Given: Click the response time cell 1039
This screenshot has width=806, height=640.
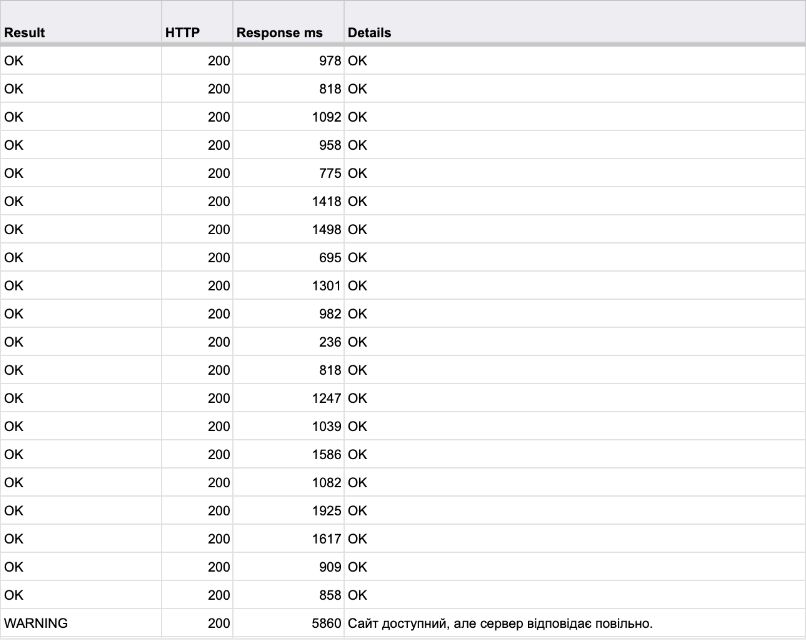Looking at the screenshot, I should point(288,426).
